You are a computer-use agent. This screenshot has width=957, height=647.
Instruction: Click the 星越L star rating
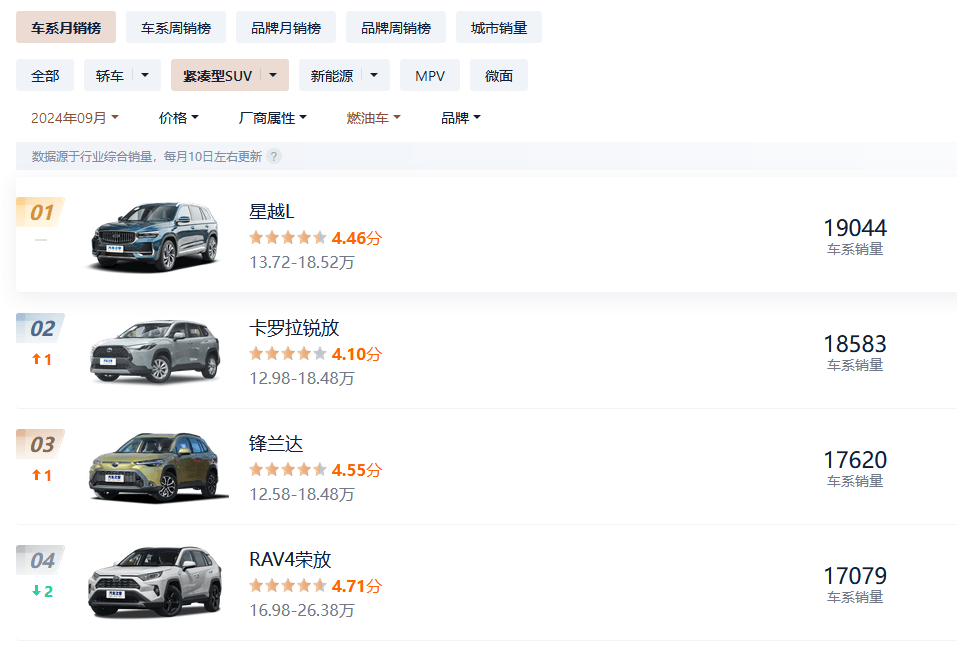(x=288, y=238)
